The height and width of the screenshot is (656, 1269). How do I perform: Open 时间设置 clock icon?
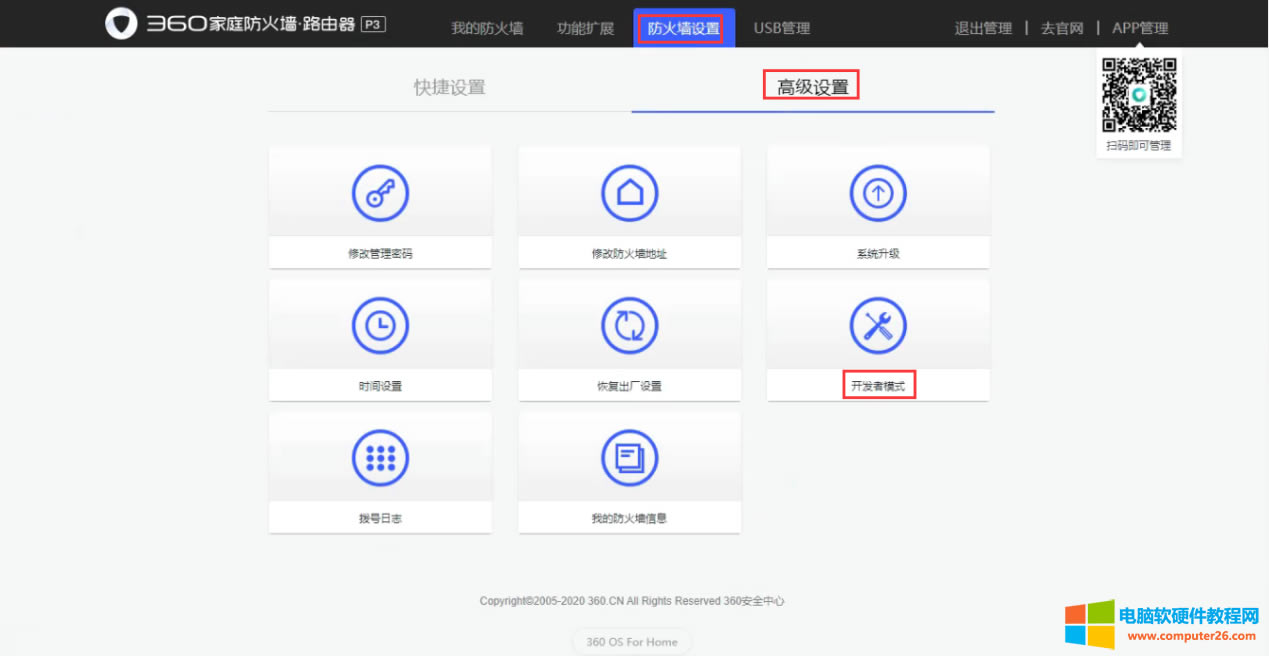(x=380, y=325)
